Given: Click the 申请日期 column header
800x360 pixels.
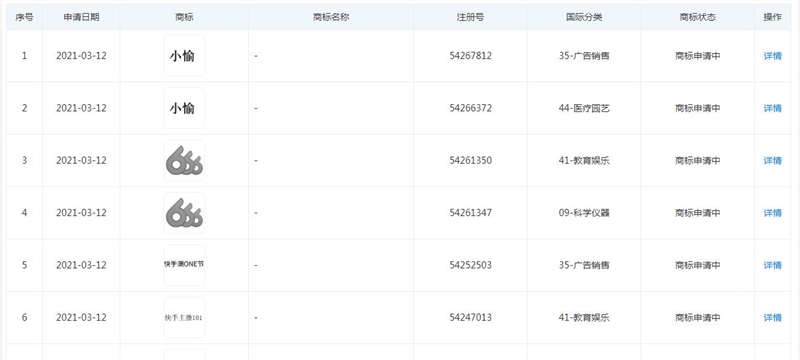Looking at the screenshot, I should 81,17.
